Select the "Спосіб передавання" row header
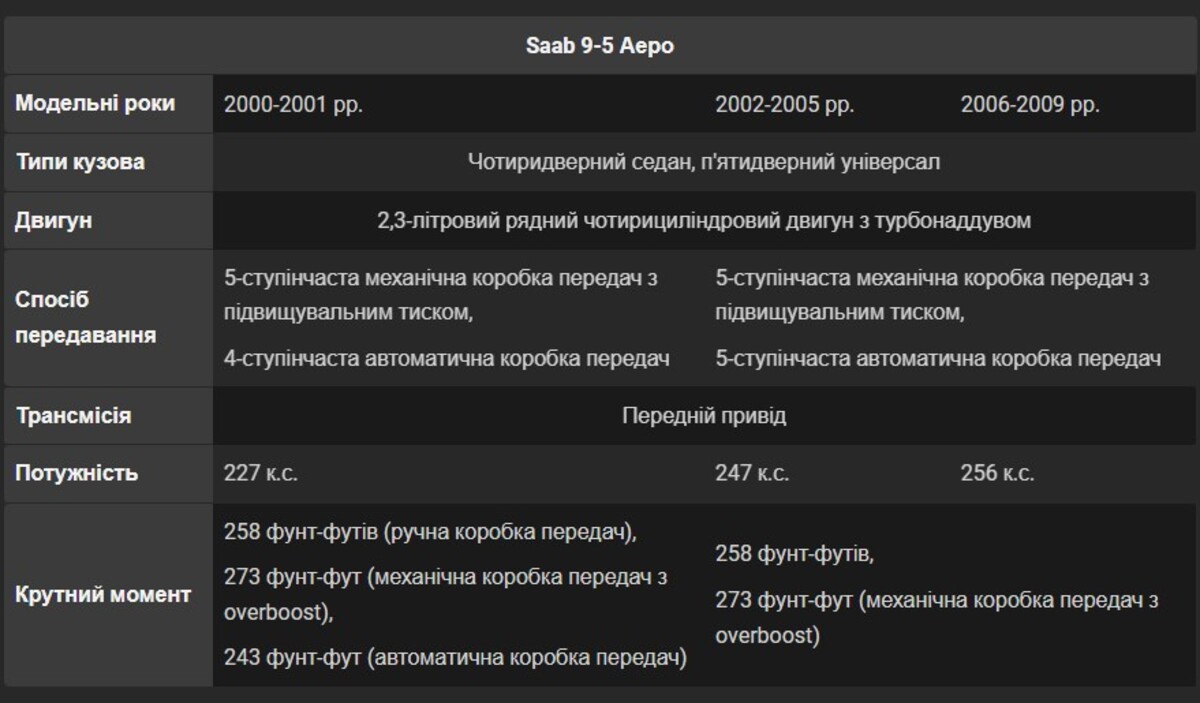Viewport: 1200px width, 703px height. point(86,317)
